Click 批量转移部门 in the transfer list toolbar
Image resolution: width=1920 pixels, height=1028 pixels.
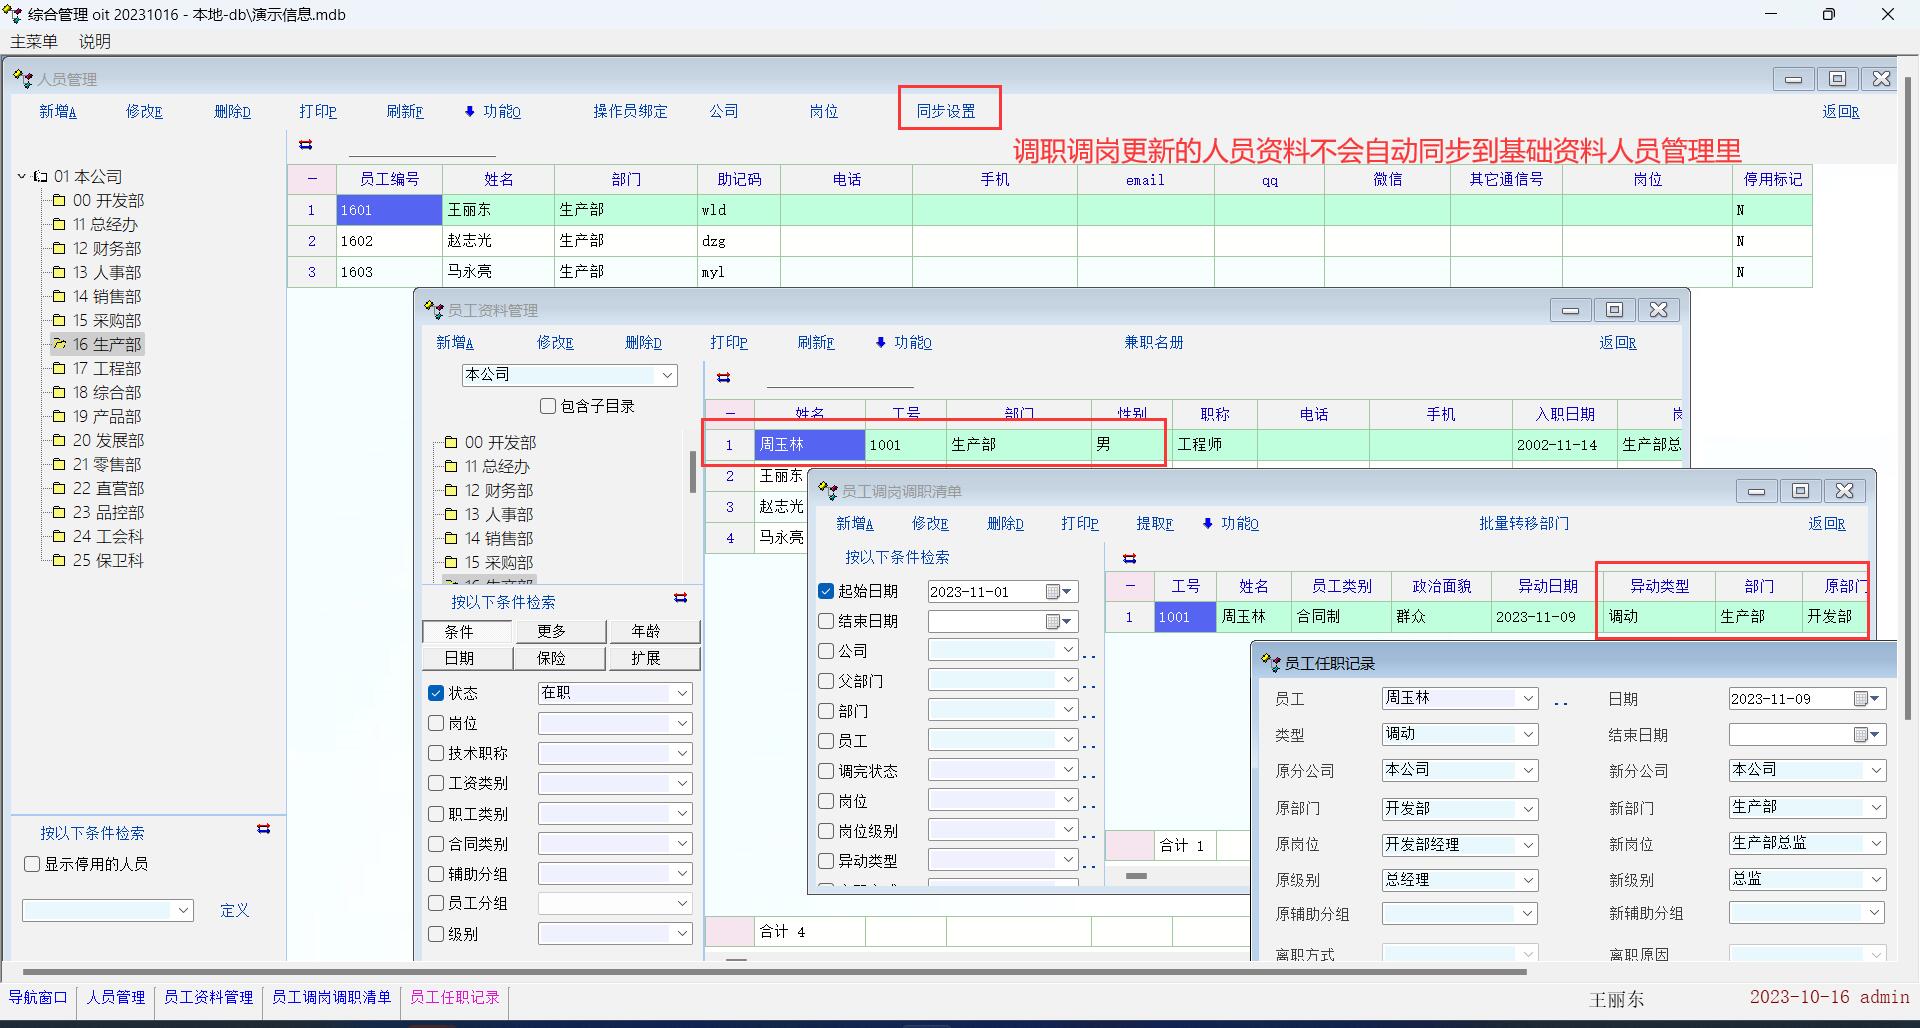click(1524, 523)
